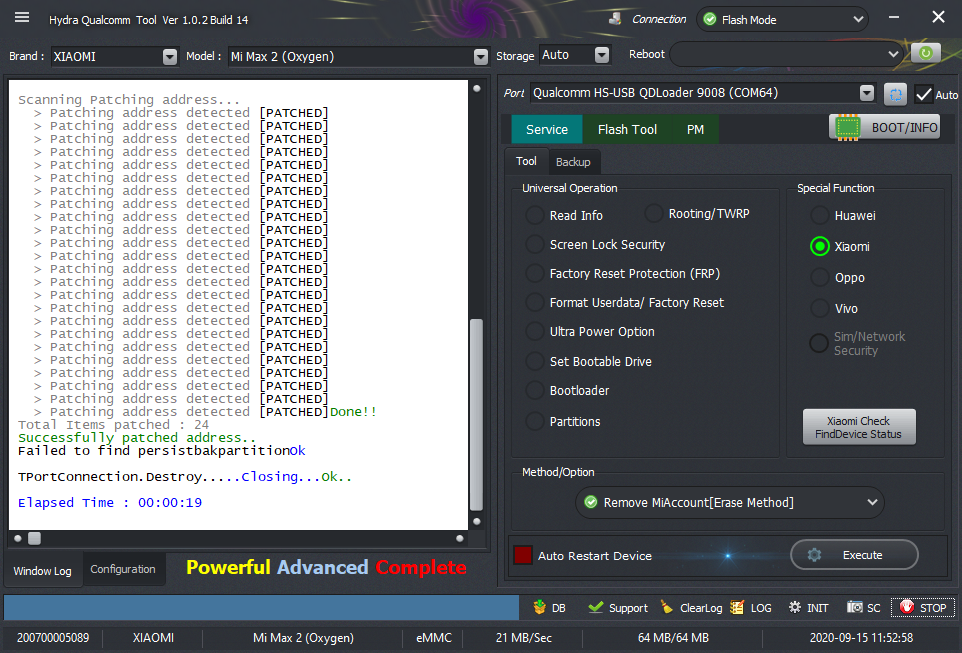Click status bar '200700005089' entry

pos(53,638)
